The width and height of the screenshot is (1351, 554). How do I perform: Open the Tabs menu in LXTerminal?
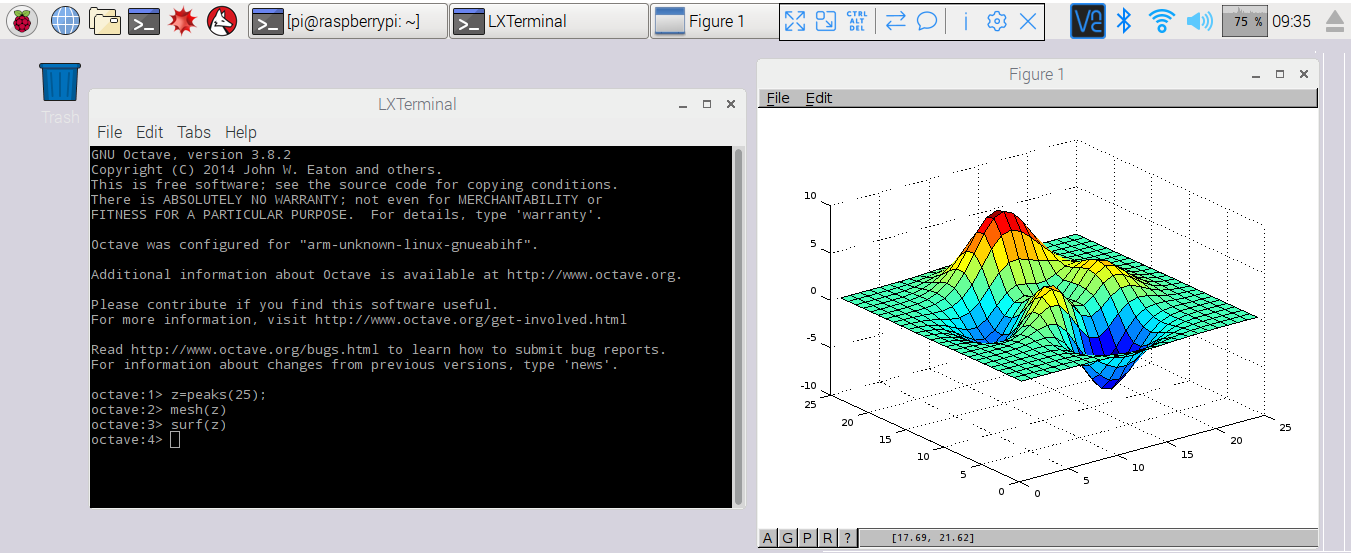click(x=194, y=132)
